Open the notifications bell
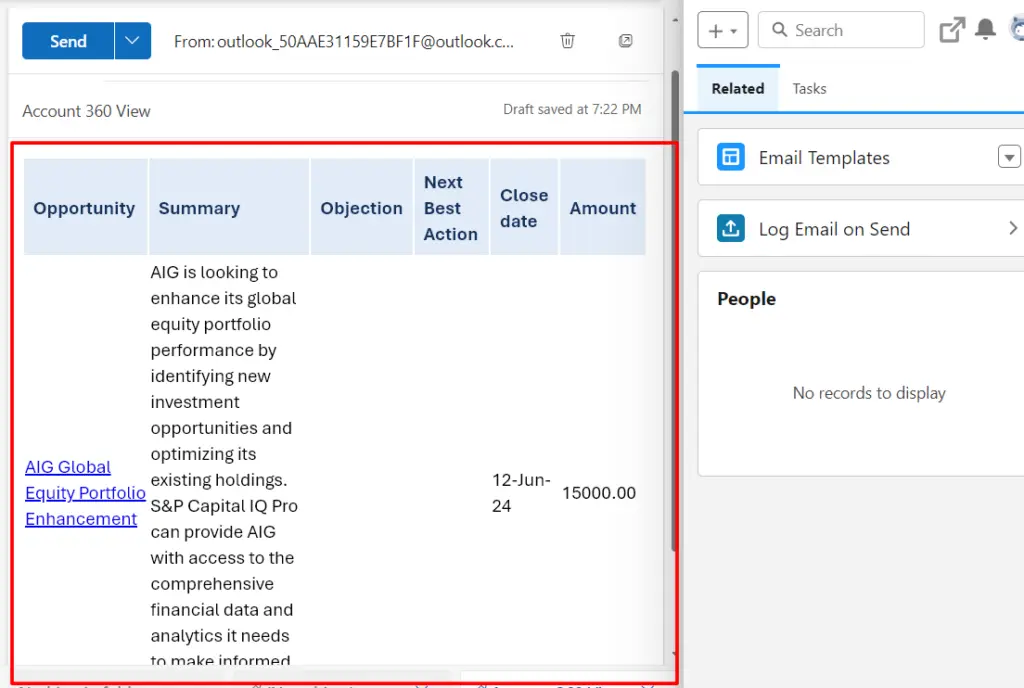1024x688 pixels. coord(986,30)
